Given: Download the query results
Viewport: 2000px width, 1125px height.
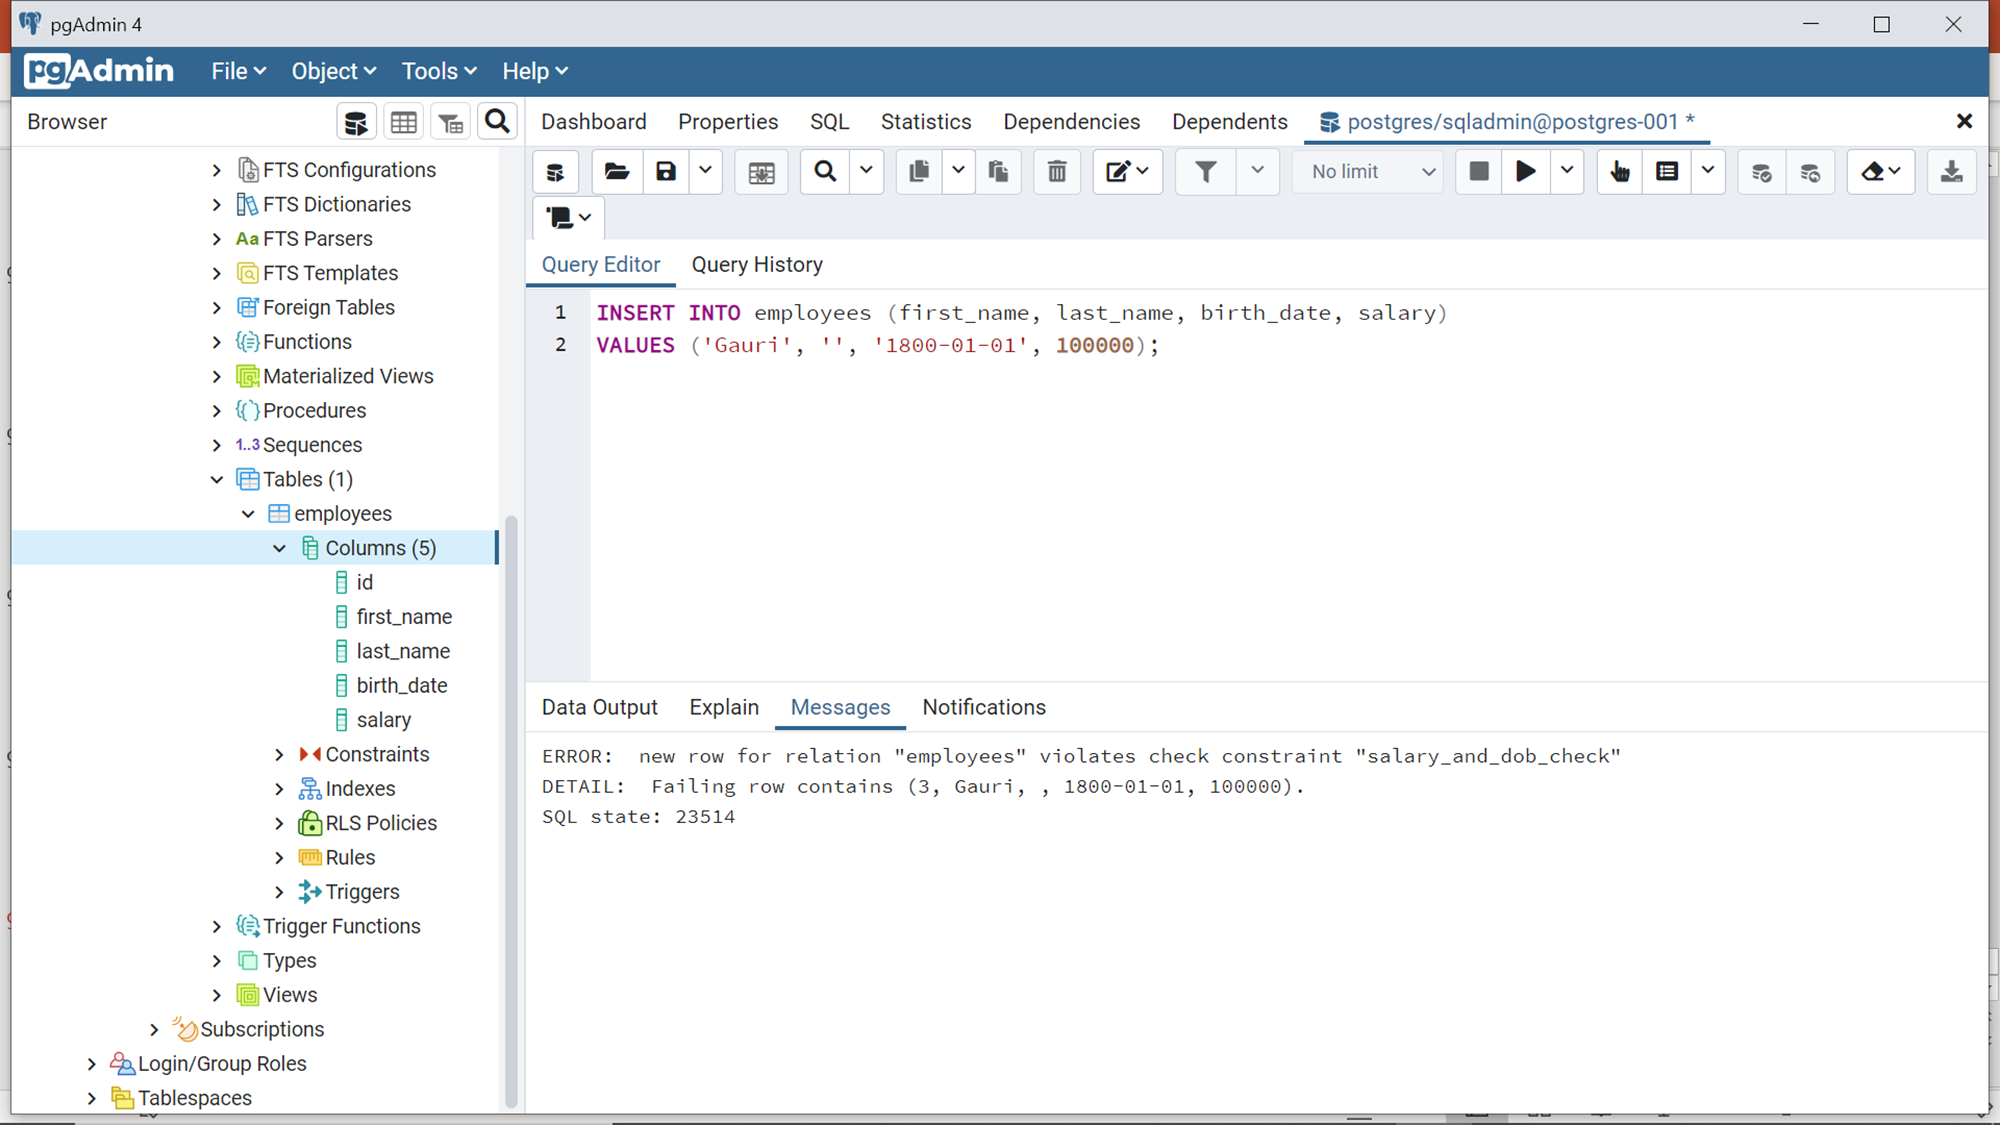Looking at the screenshot, I should (x=1951, y=171).
